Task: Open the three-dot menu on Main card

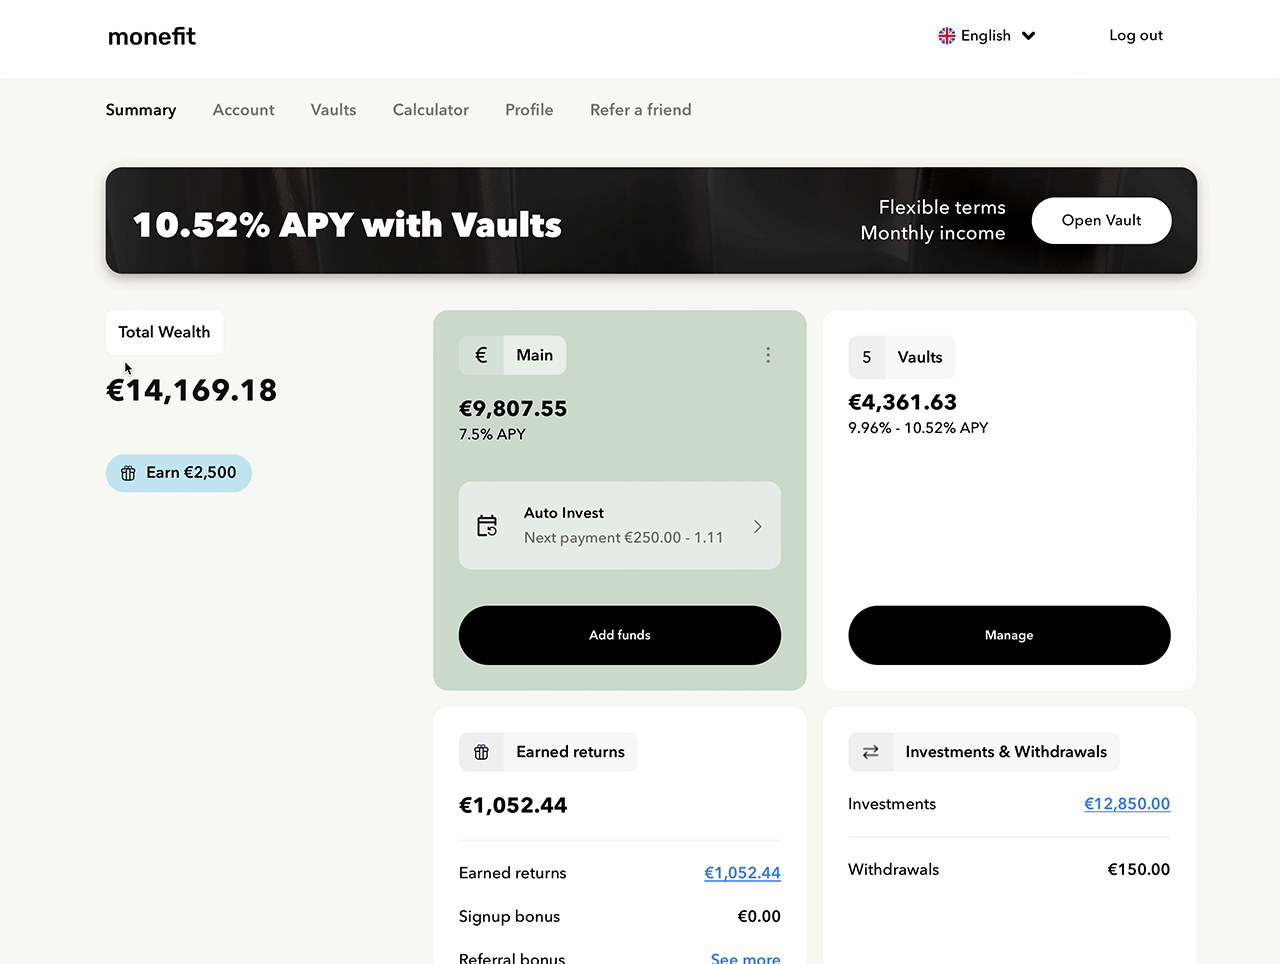Action: (767, 355)
